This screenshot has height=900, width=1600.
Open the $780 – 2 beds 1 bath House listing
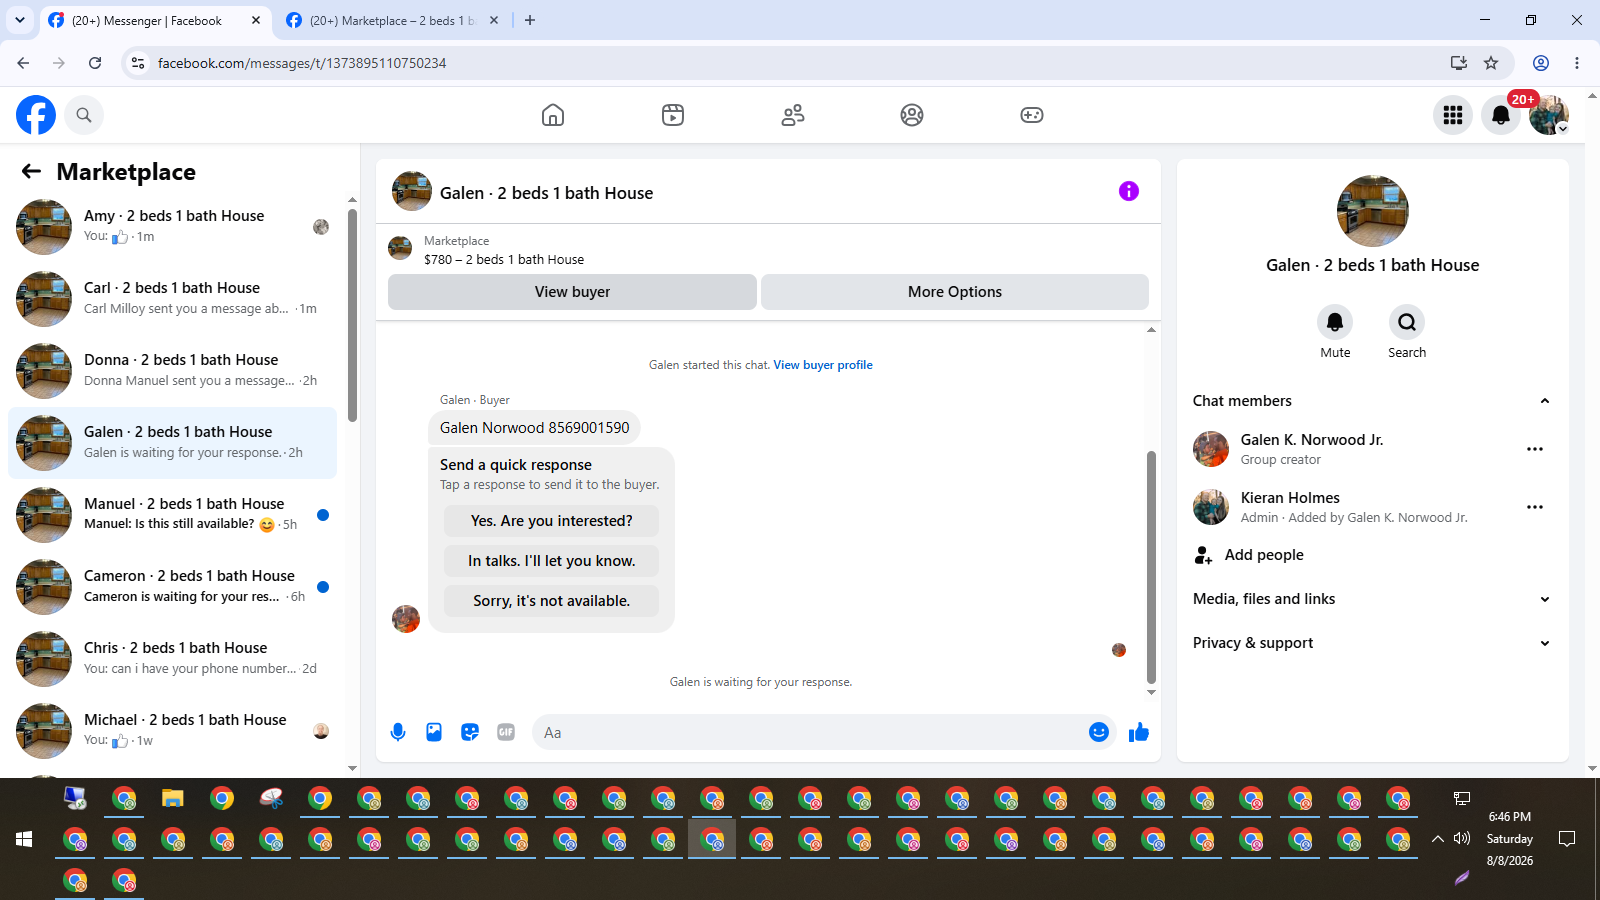[504, 259]
